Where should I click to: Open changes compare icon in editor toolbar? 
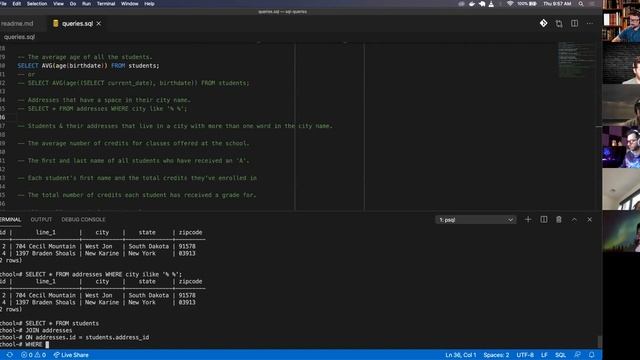point(559,24)
